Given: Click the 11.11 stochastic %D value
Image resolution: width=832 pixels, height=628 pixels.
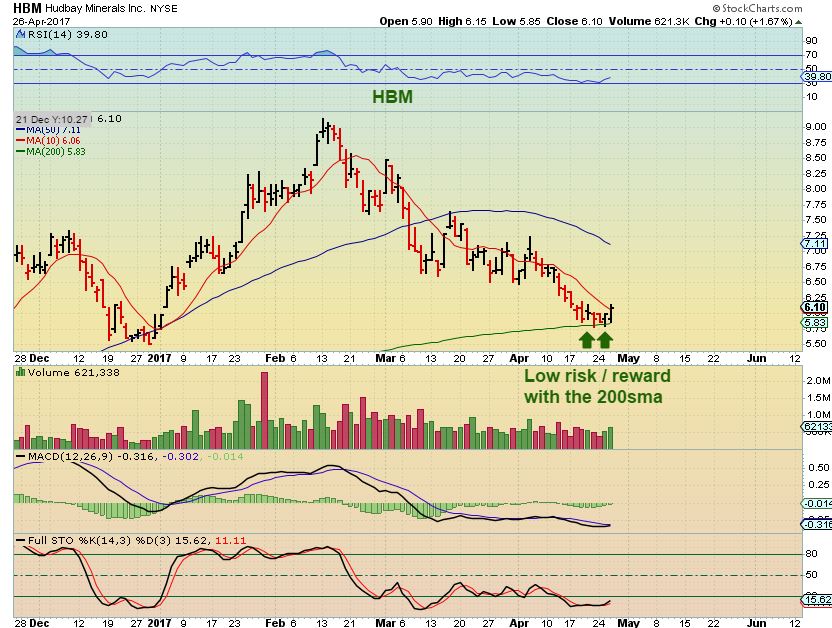Looking at the screenshot, I should pyautogui.click(x=231, y=540).
